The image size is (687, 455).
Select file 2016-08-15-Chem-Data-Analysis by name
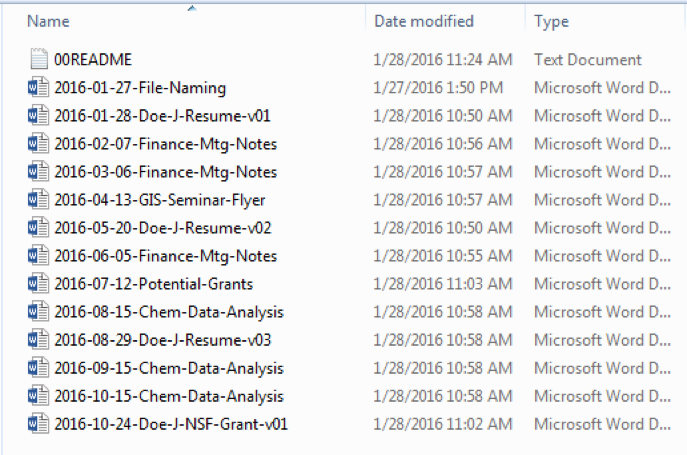(x=168, y=312)
